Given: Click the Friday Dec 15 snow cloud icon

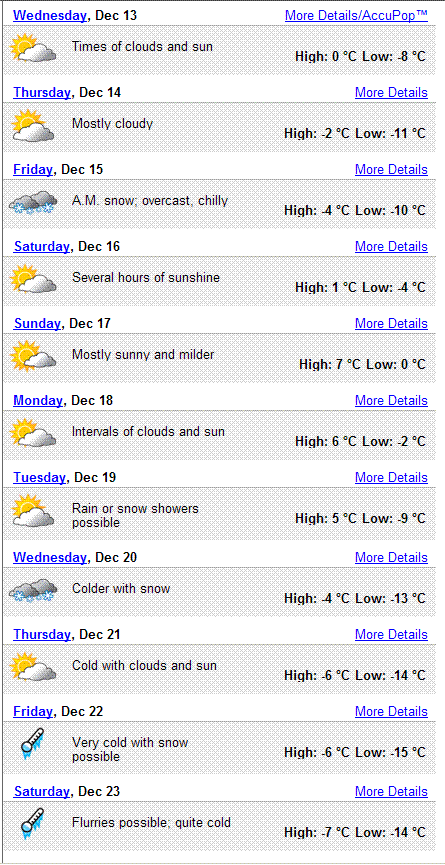Looking at the screenshot, I should [33, 202].
